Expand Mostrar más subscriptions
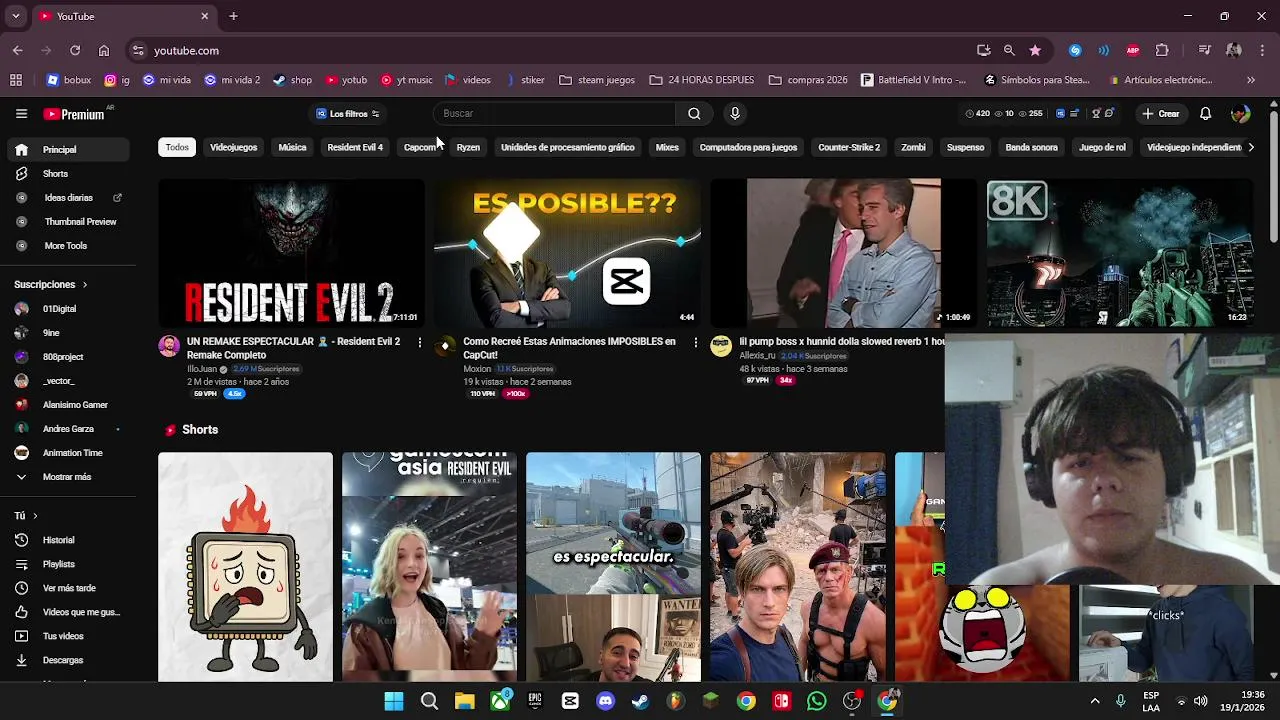1280x720 pixels. pos(66,477)
